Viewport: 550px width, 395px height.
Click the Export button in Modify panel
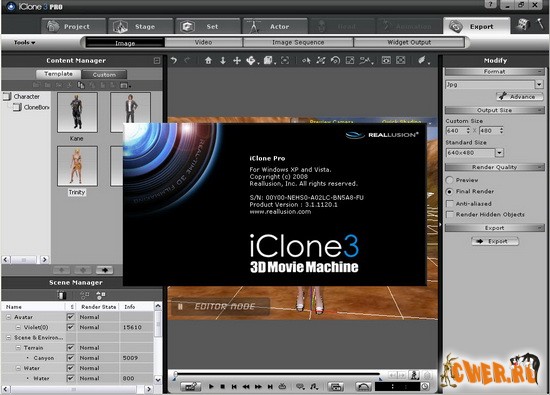point(495,241)
